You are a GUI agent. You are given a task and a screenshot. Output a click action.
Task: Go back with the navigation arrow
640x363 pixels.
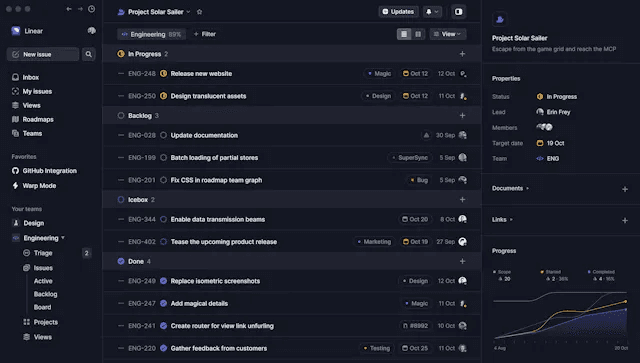click(69, 9)
